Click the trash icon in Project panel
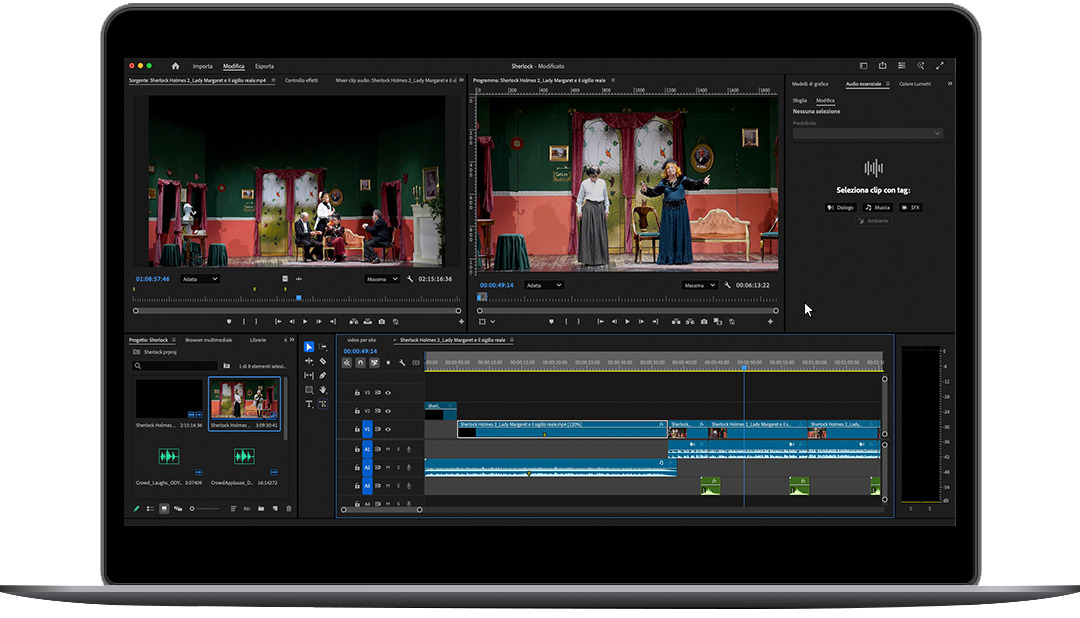The height and width of the screenshot is (618, 1080). click(x=289, y=508)
